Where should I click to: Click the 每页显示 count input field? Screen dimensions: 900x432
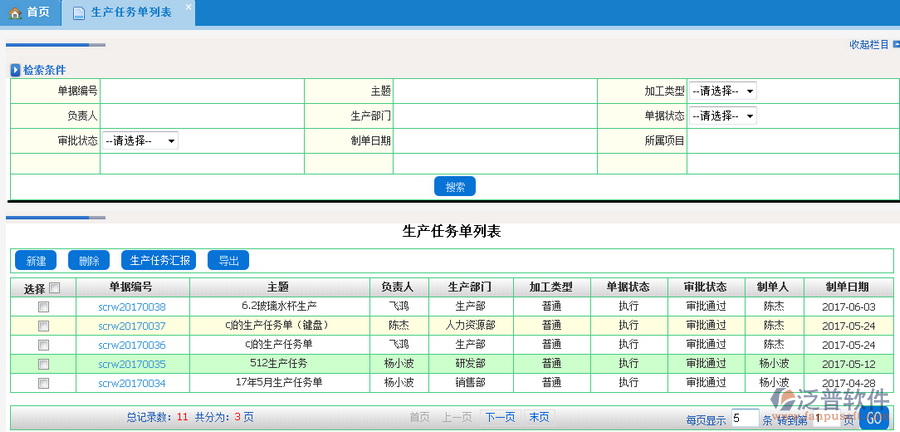coord(744,419)
